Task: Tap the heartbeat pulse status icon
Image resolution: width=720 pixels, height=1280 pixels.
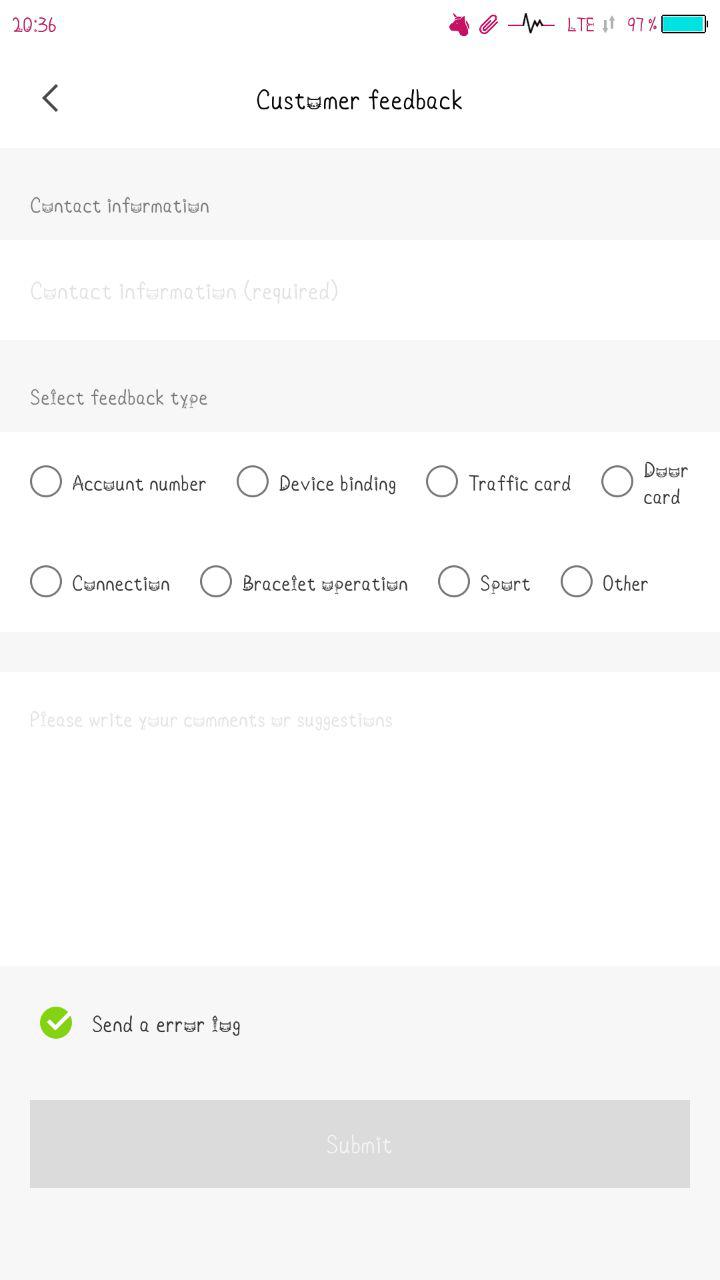Action: click(x=531, y=24)
